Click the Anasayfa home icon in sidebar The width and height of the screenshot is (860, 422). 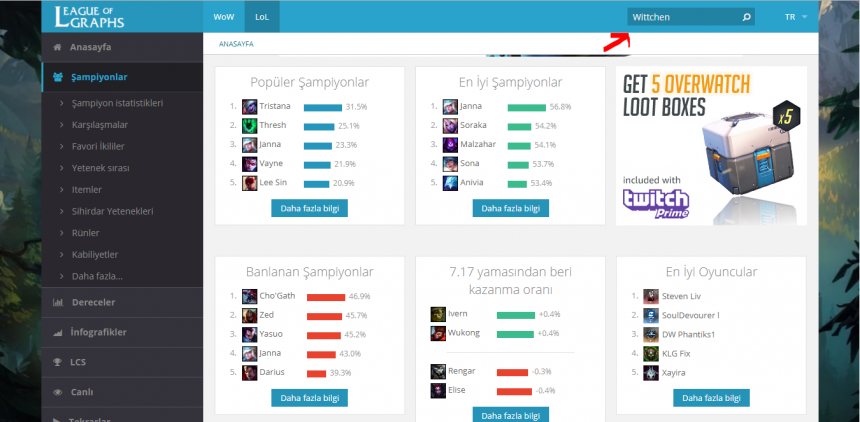tap(57, 47)
